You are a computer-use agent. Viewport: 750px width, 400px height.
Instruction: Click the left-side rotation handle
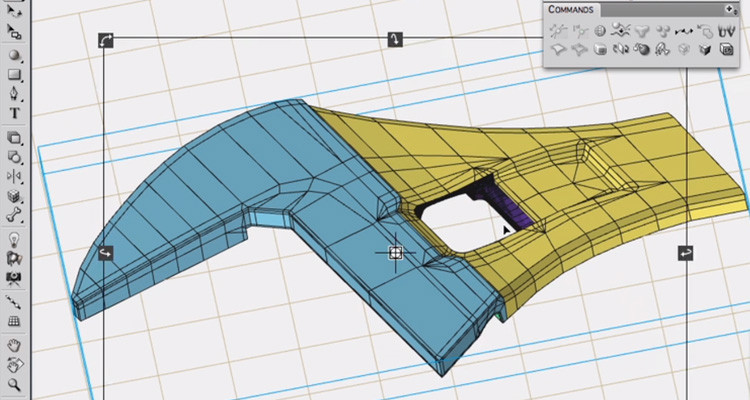click(x=106, y=253)
